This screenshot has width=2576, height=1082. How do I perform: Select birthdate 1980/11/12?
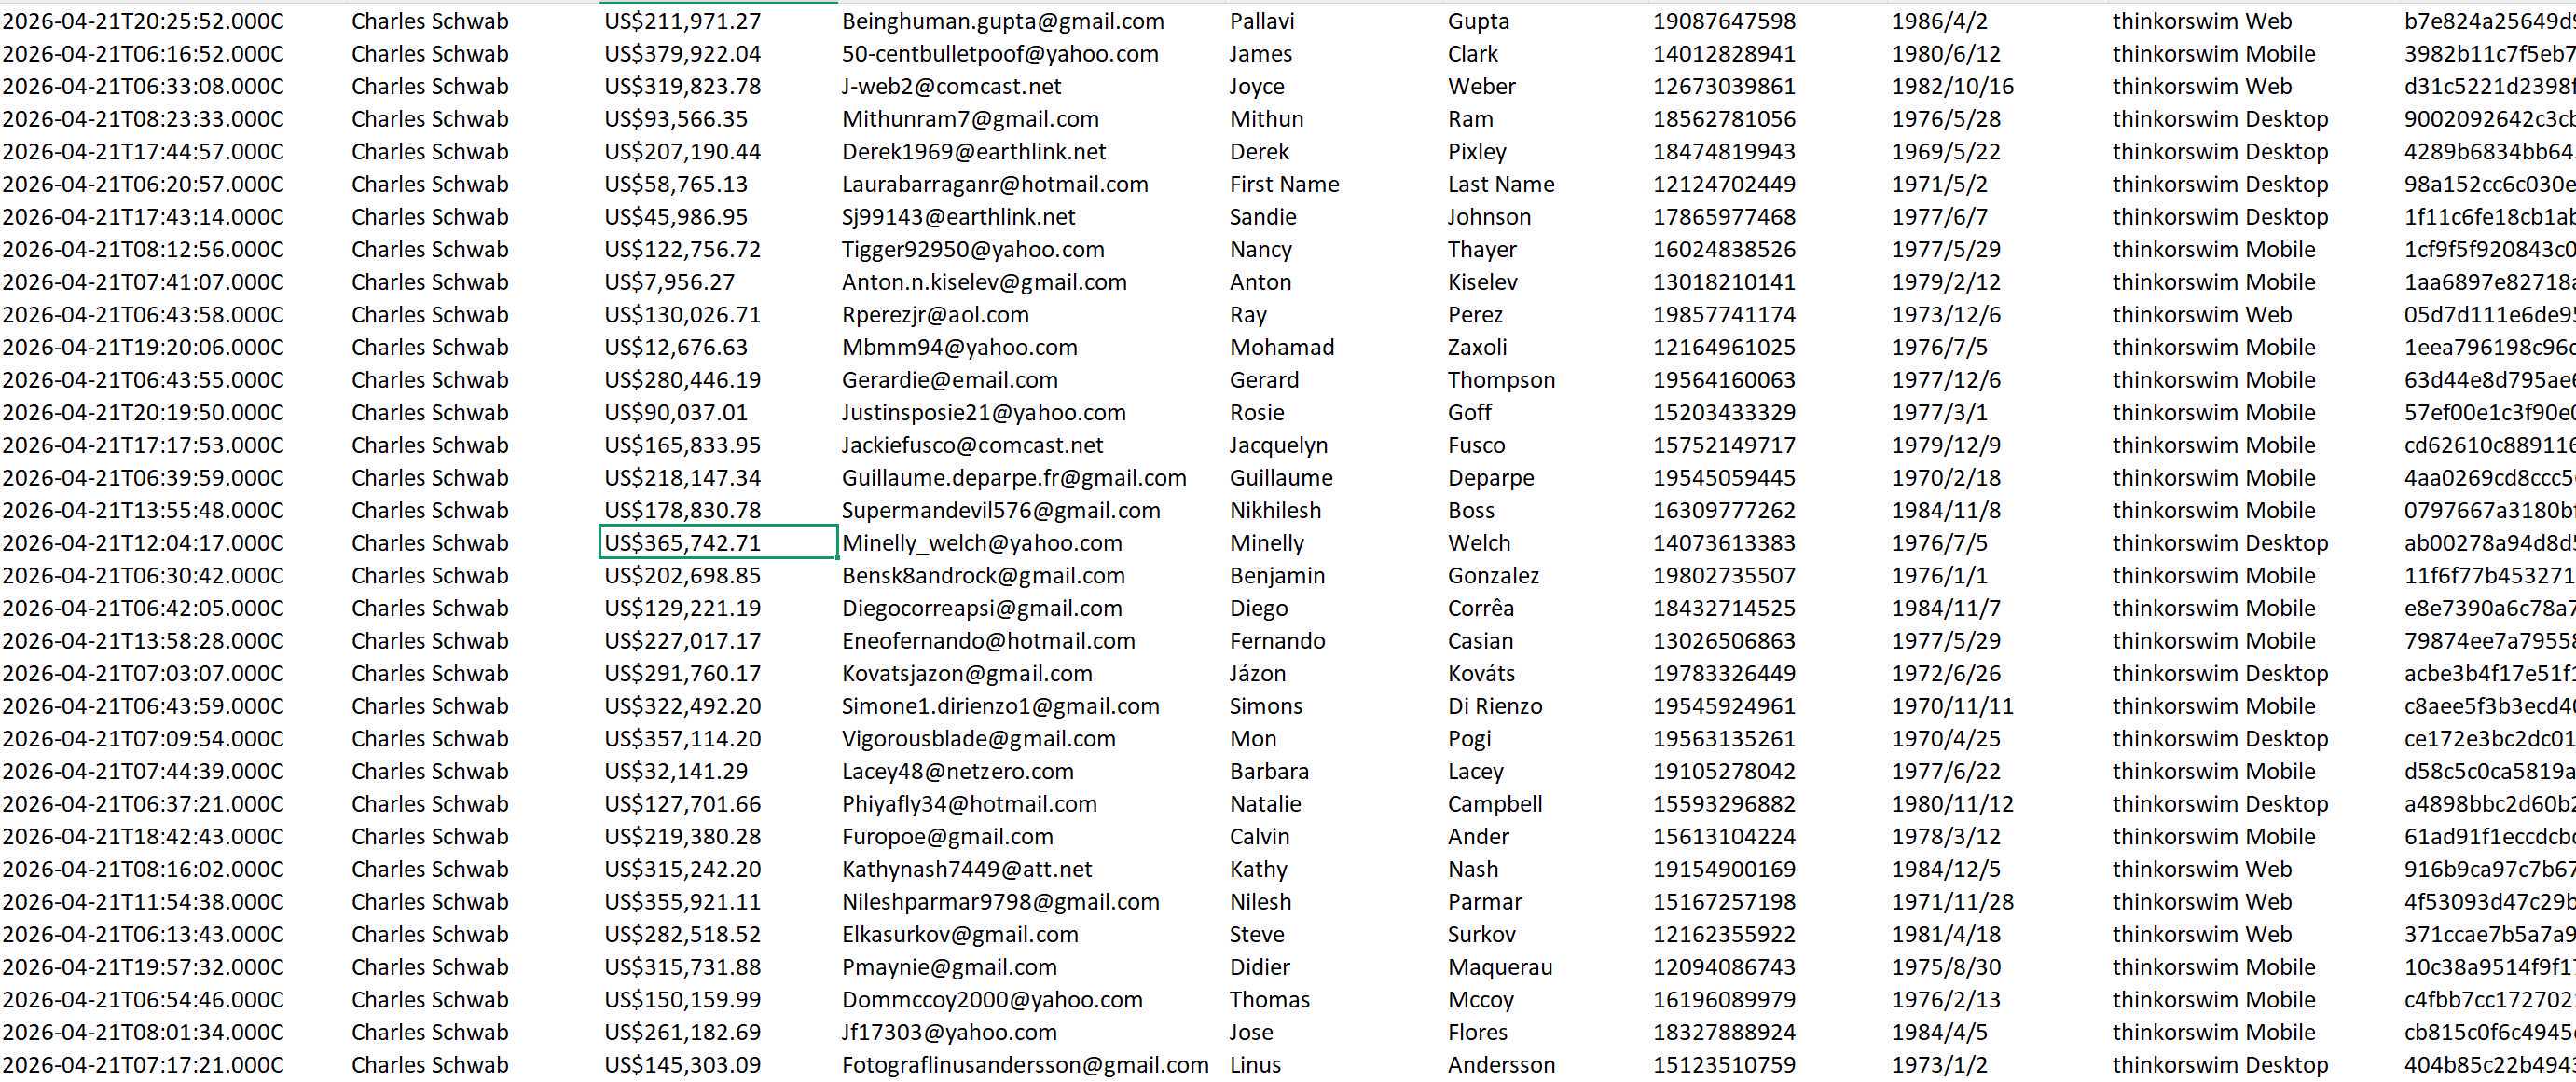(1953, 804)
